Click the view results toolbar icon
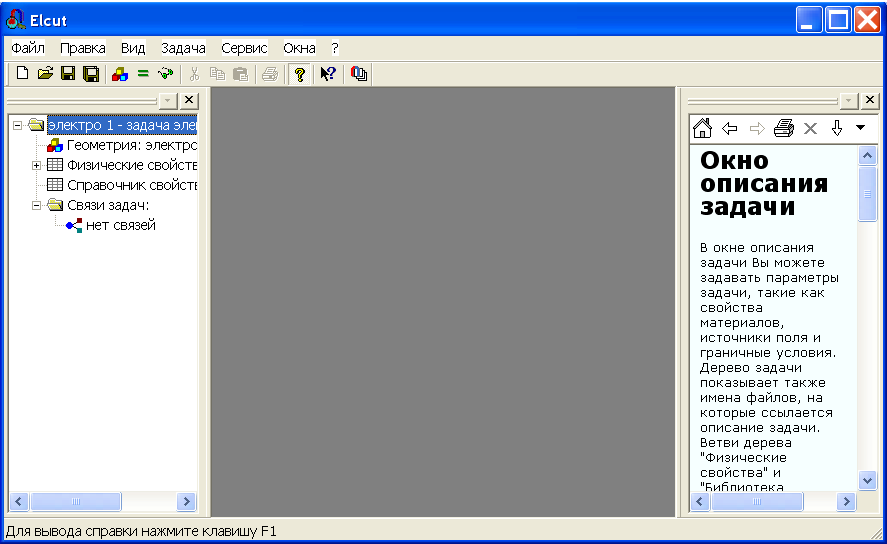The image size is (887, 544). point(166,74)
